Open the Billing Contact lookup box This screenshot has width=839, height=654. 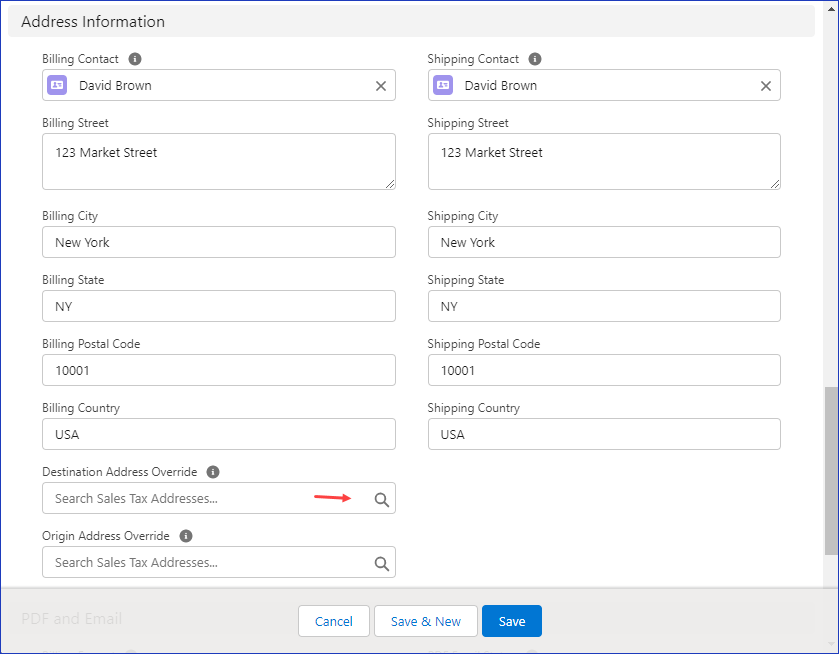pos(219,85)
